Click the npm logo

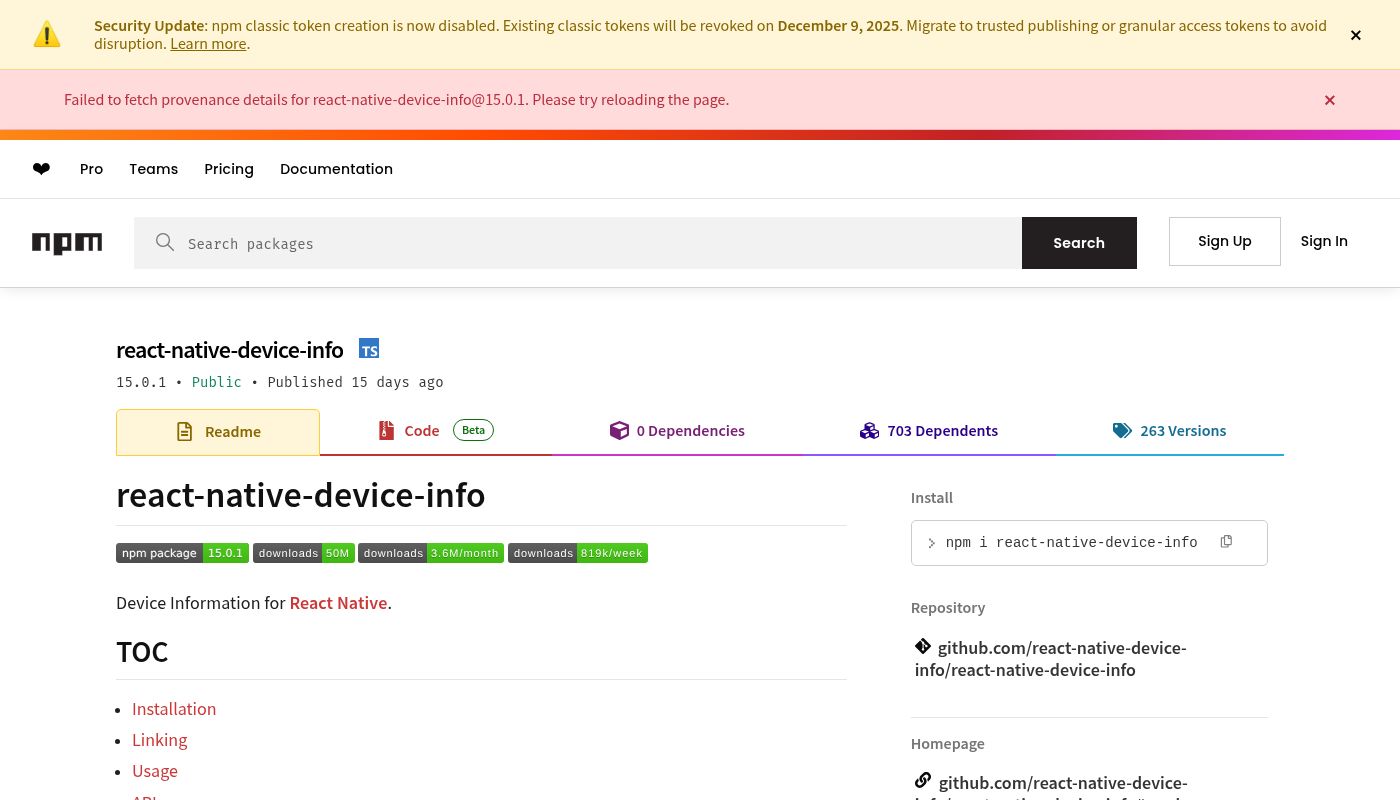[x=67, y=243]
